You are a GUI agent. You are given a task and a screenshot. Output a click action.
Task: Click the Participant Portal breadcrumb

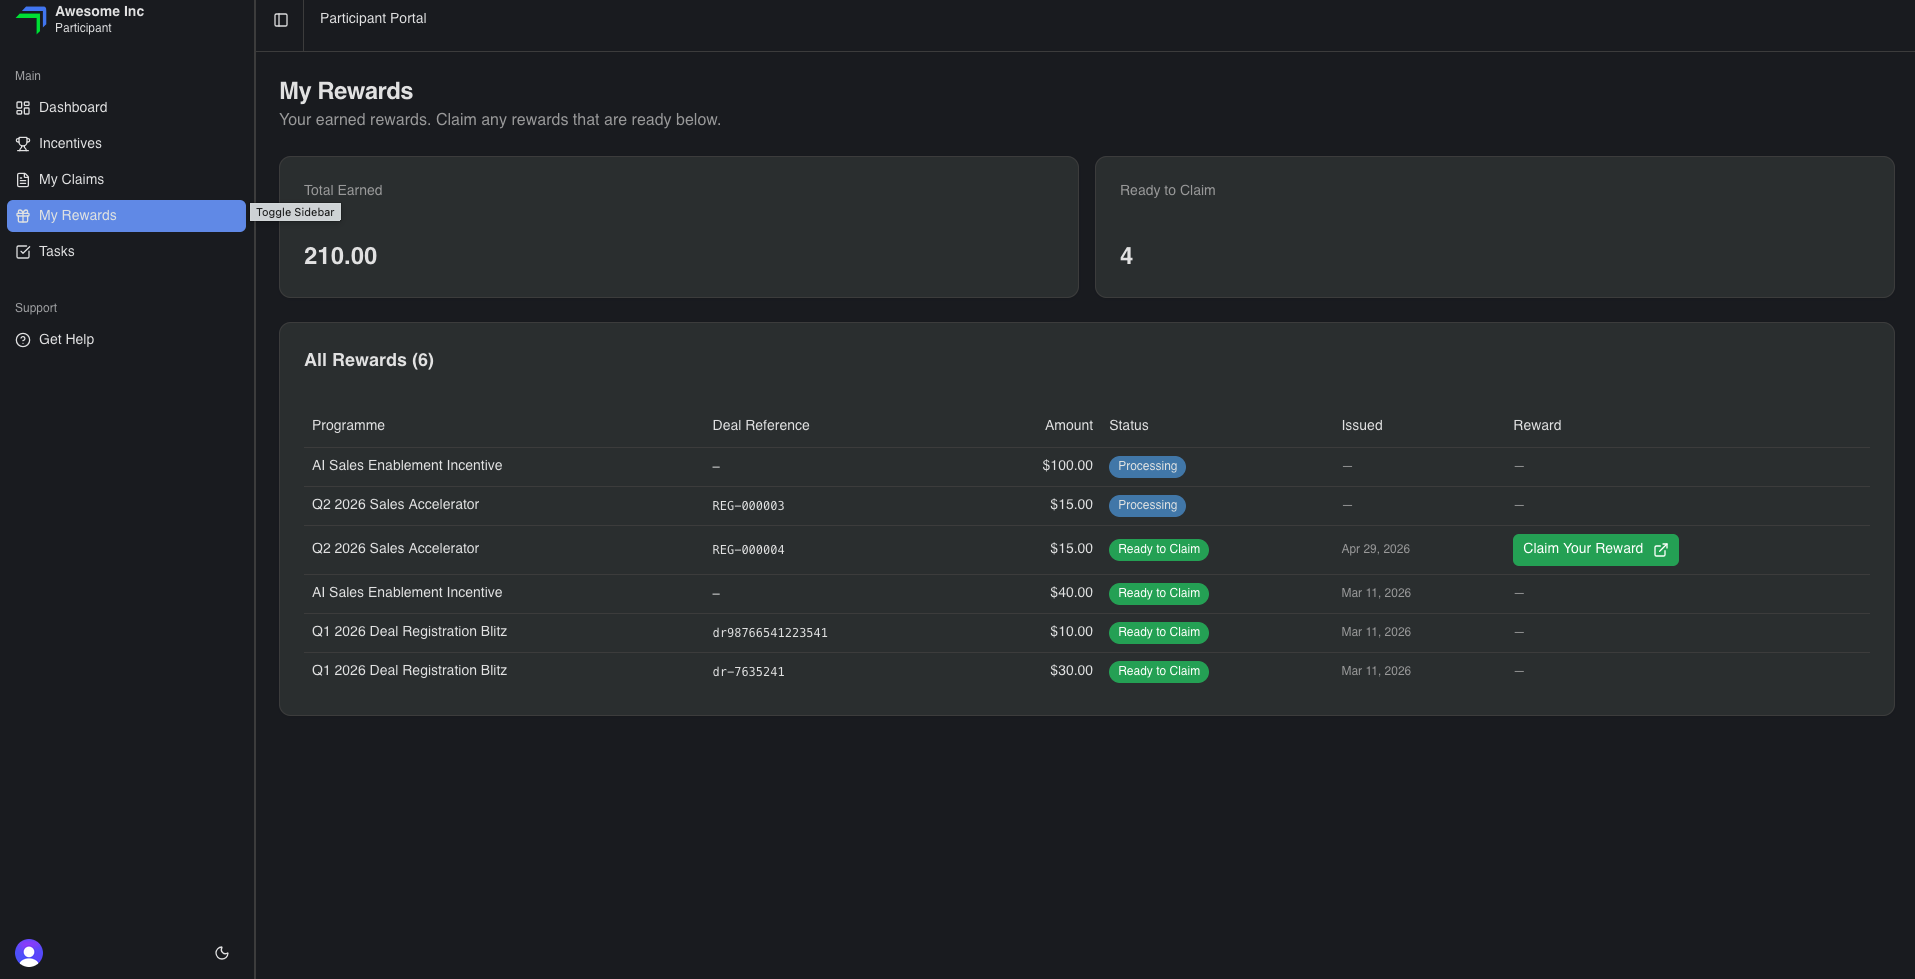[373, 18]
